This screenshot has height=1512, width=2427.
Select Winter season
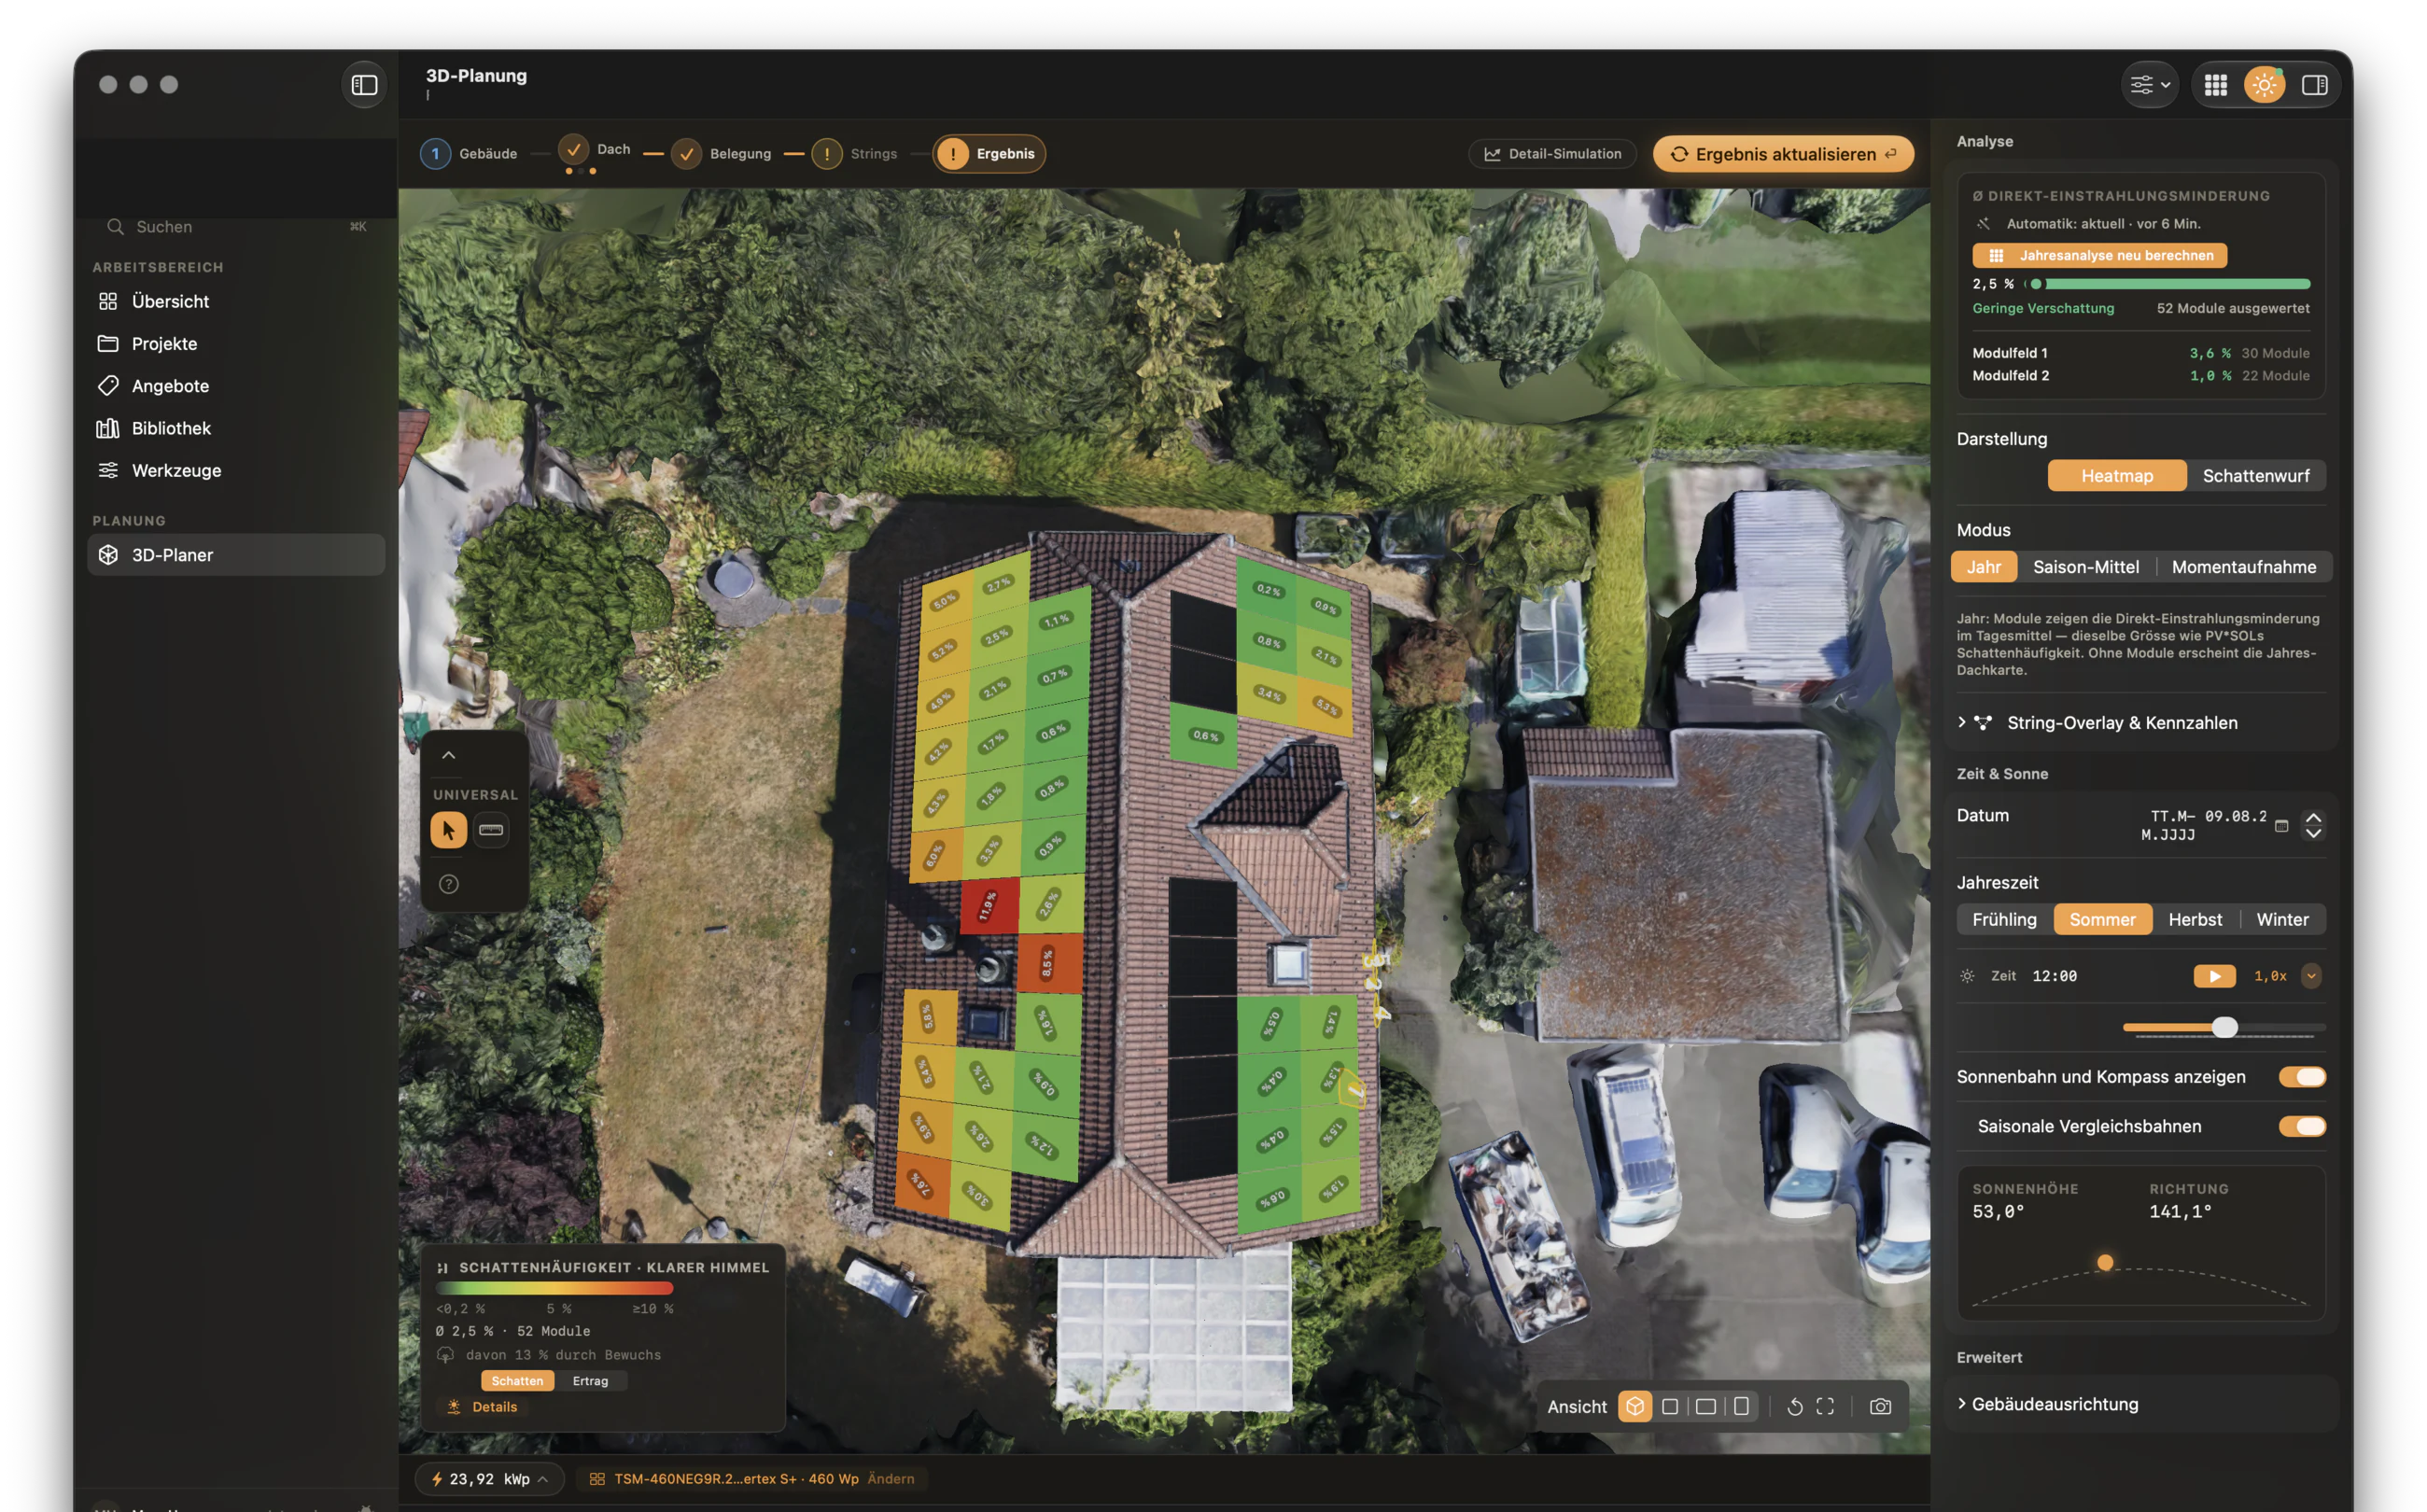click(2282, 920)
